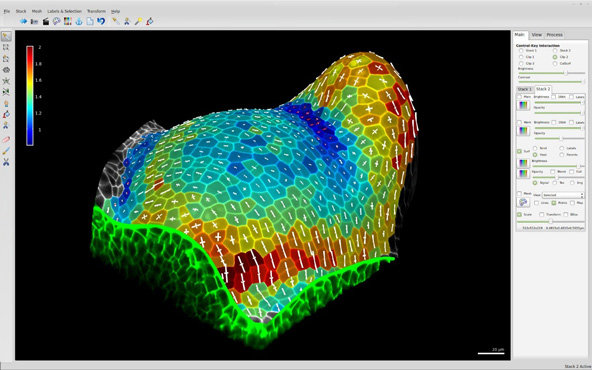This screenshot has width=592, height=370.
Task: Toggle the Scale checkbox
Action: [520, 214]
